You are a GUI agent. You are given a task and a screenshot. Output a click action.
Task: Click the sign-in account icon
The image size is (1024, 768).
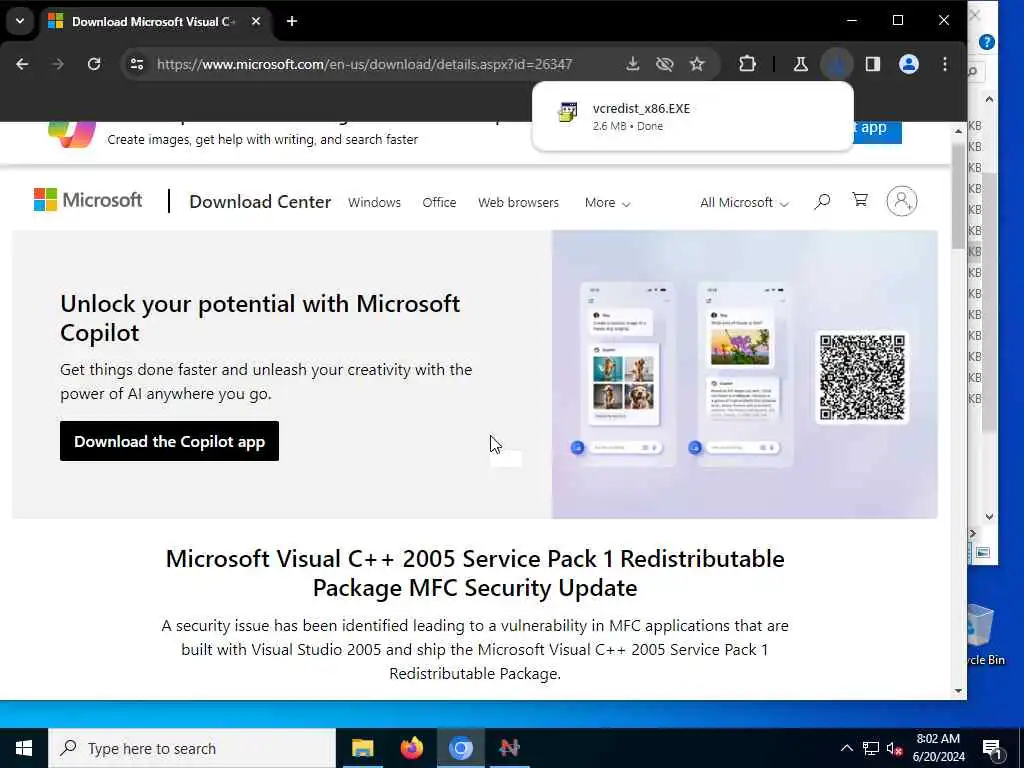point(901,201)
